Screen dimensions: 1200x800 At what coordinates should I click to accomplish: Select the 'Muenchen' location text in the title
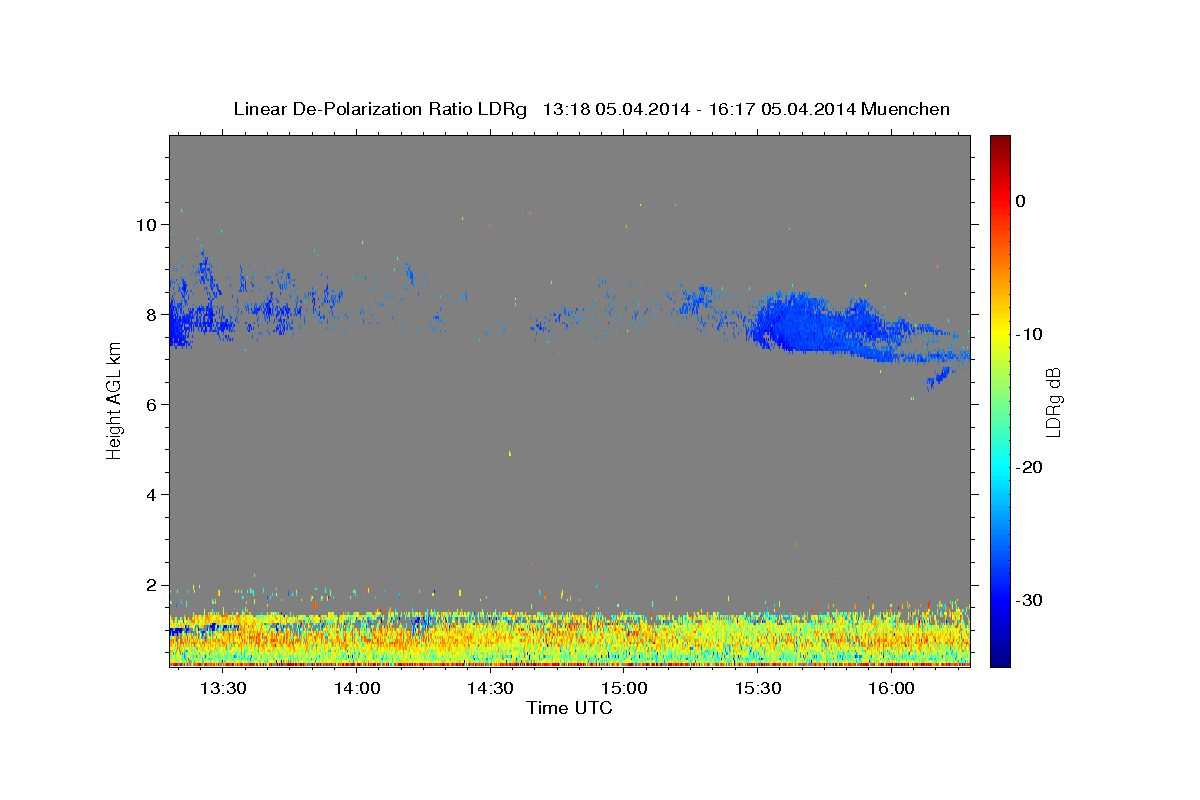coord(905,109)
